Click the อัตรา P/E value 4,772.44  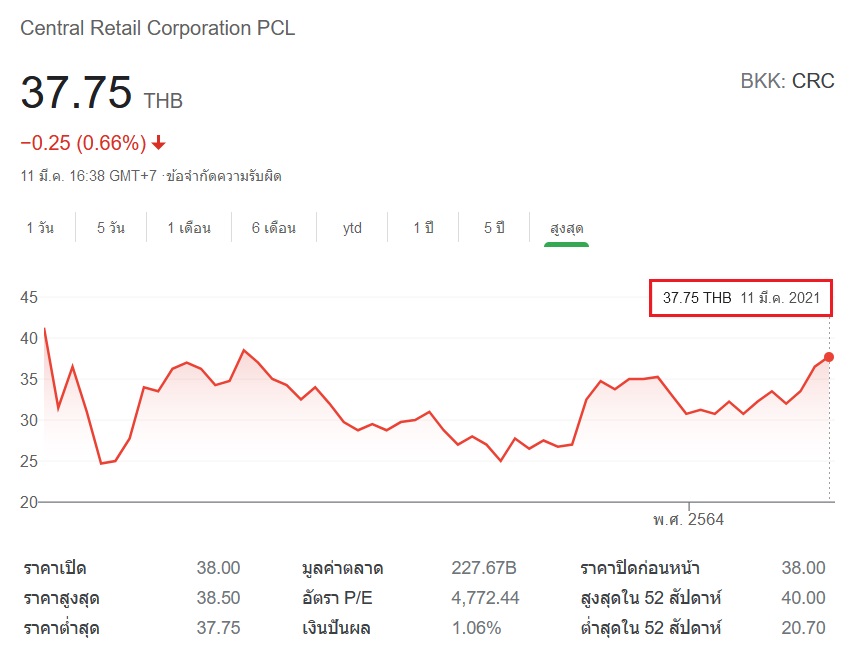coord(485,598)
